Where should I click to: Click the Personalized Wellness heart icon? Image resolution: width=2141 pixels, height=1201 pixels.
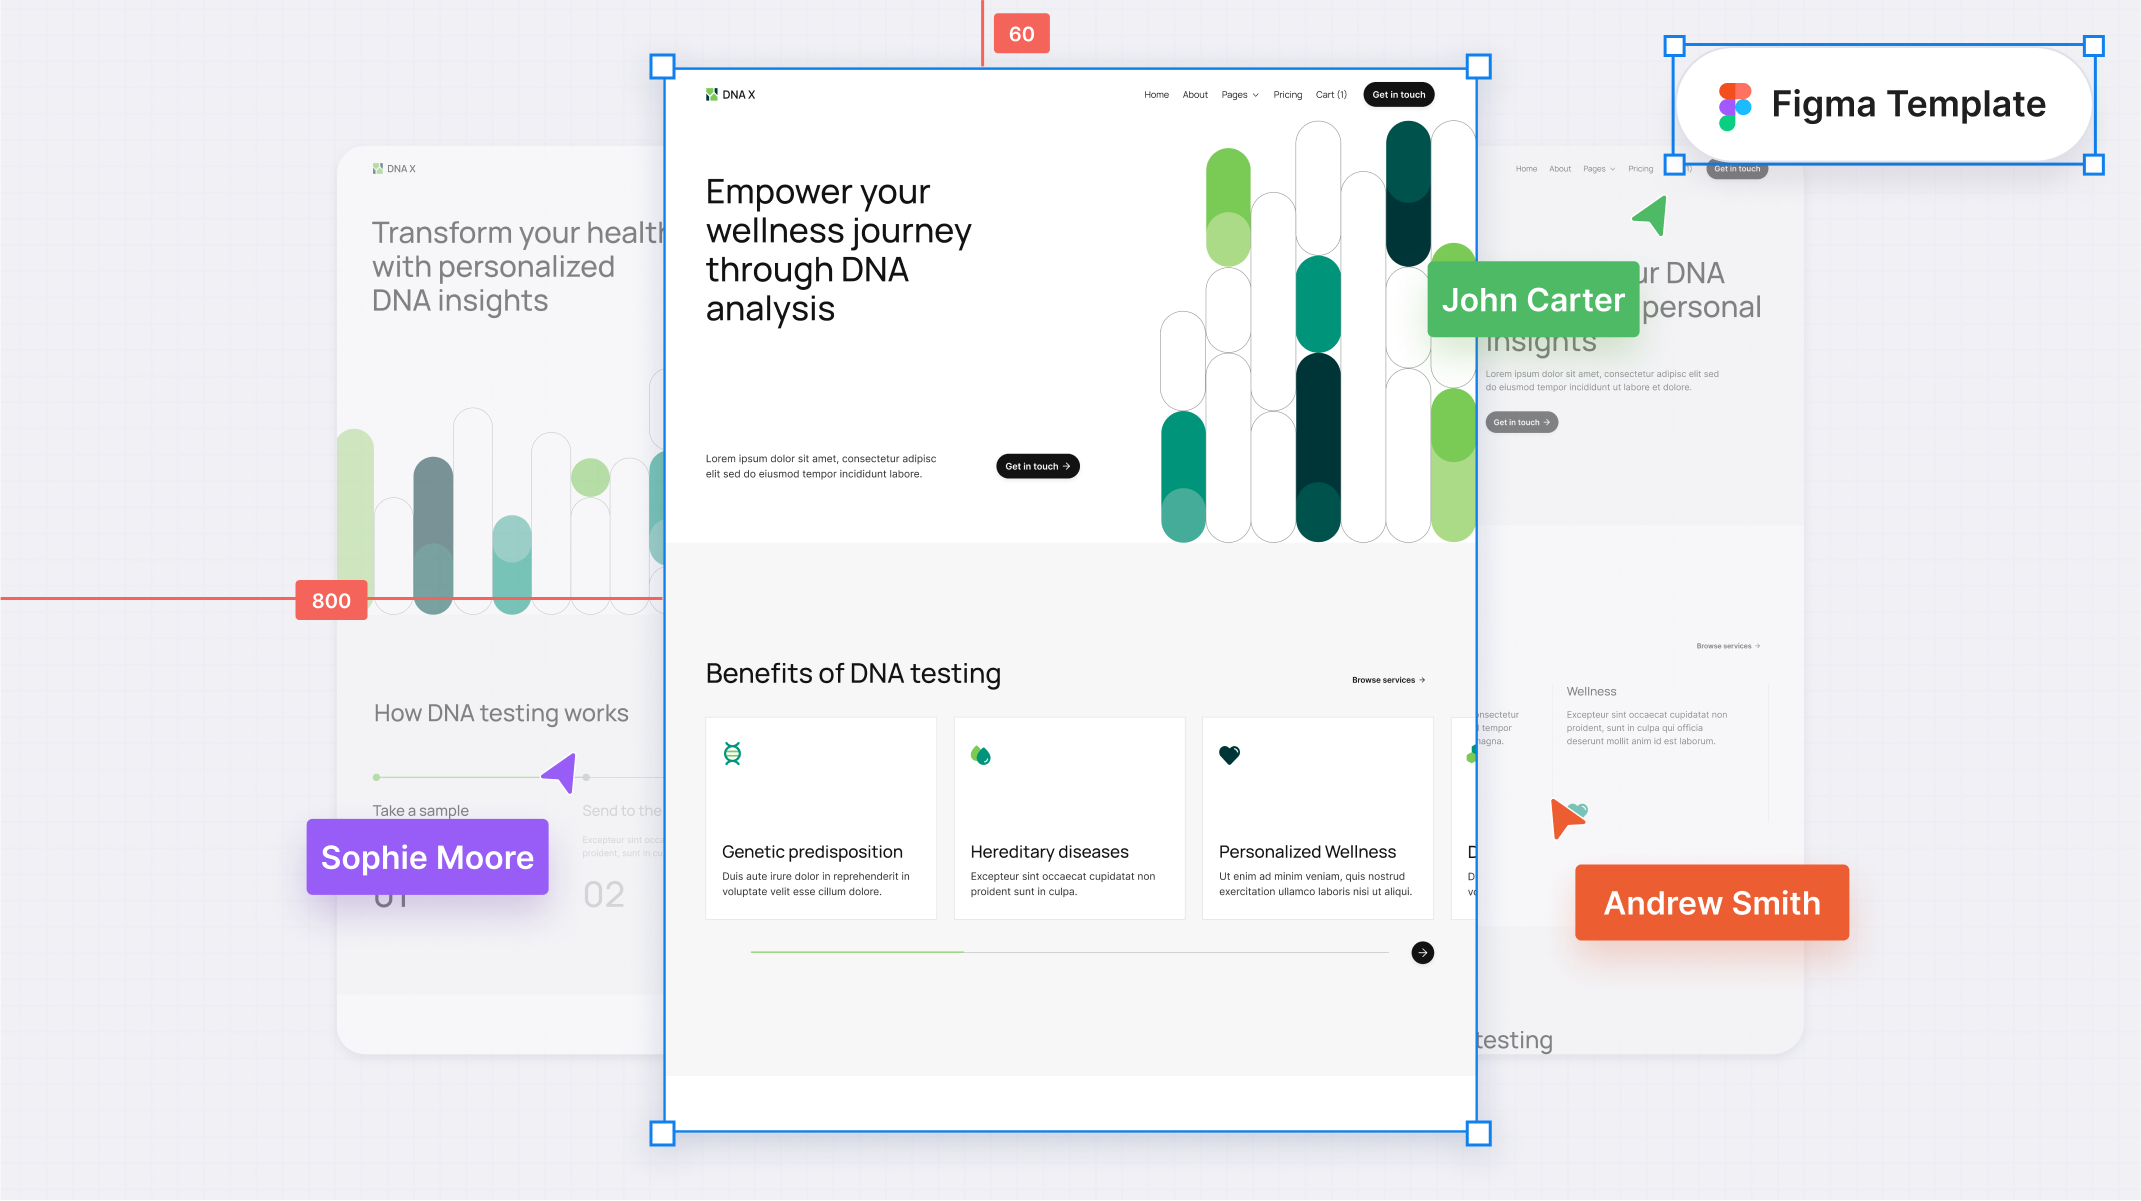[x=1229, y=756]
